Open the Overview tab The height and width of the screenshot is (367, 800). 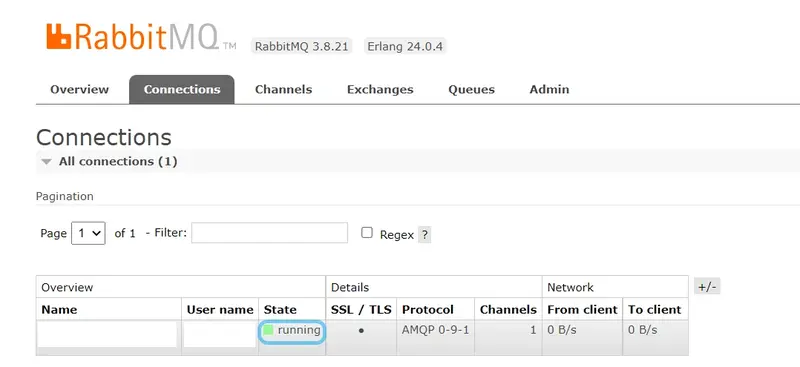pyautogui.click(x=80, y=89)
